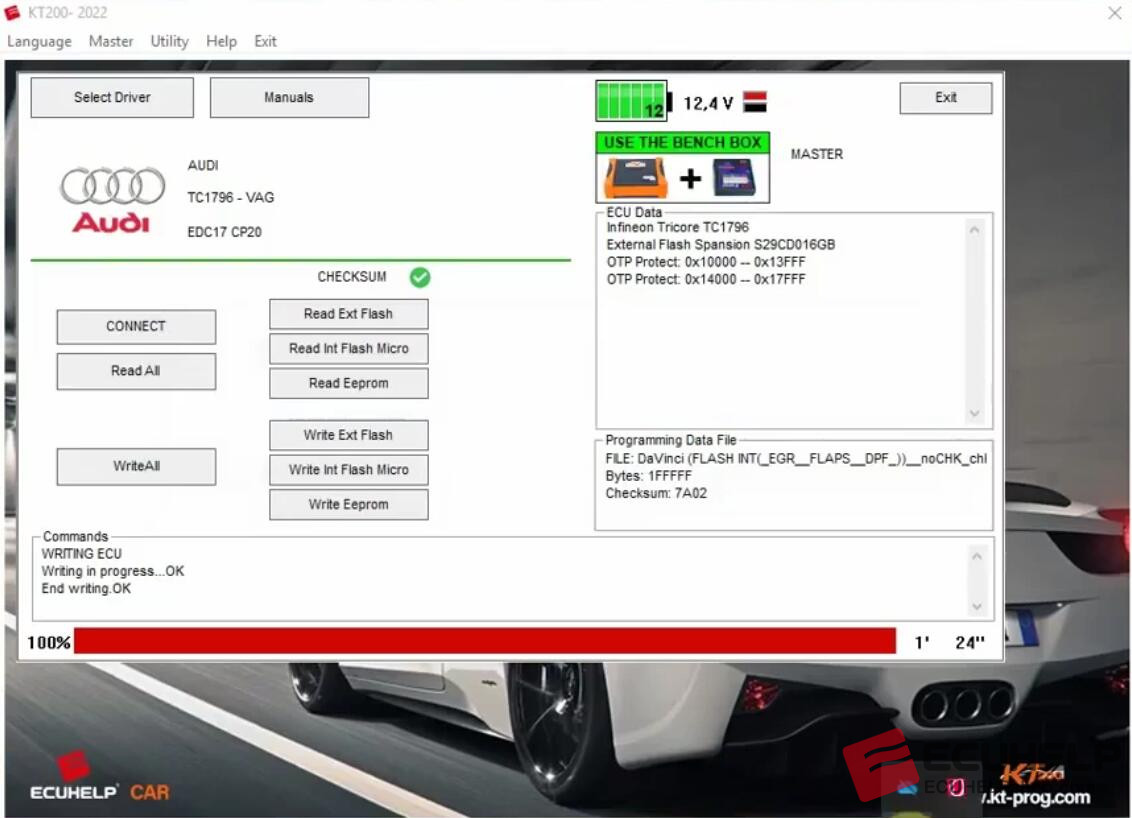This screenshot has height=818, width=1132.
Task: Click 'Checksum: 7A02' text
Action: tap(656, 494)
